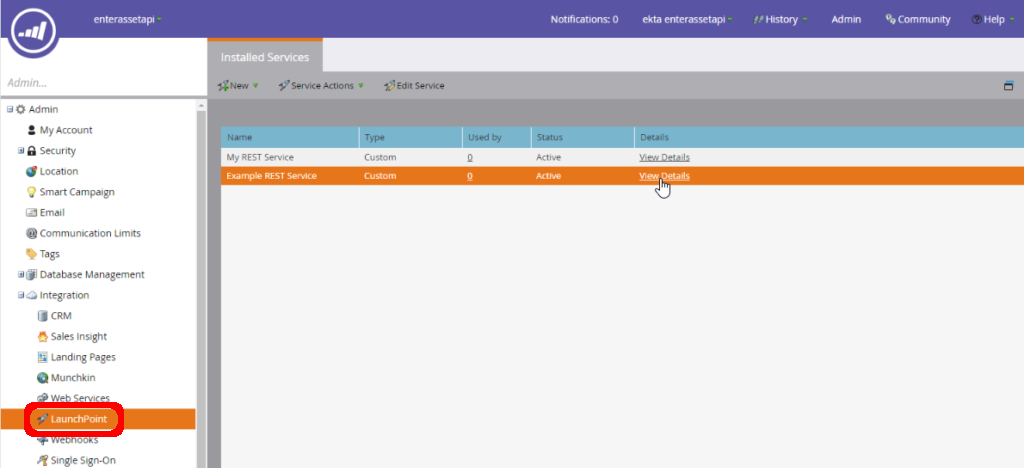This screenshot has height=468, width=1024.
Task: Open View Details for My REST Service
Action: (x=664, y=157)
